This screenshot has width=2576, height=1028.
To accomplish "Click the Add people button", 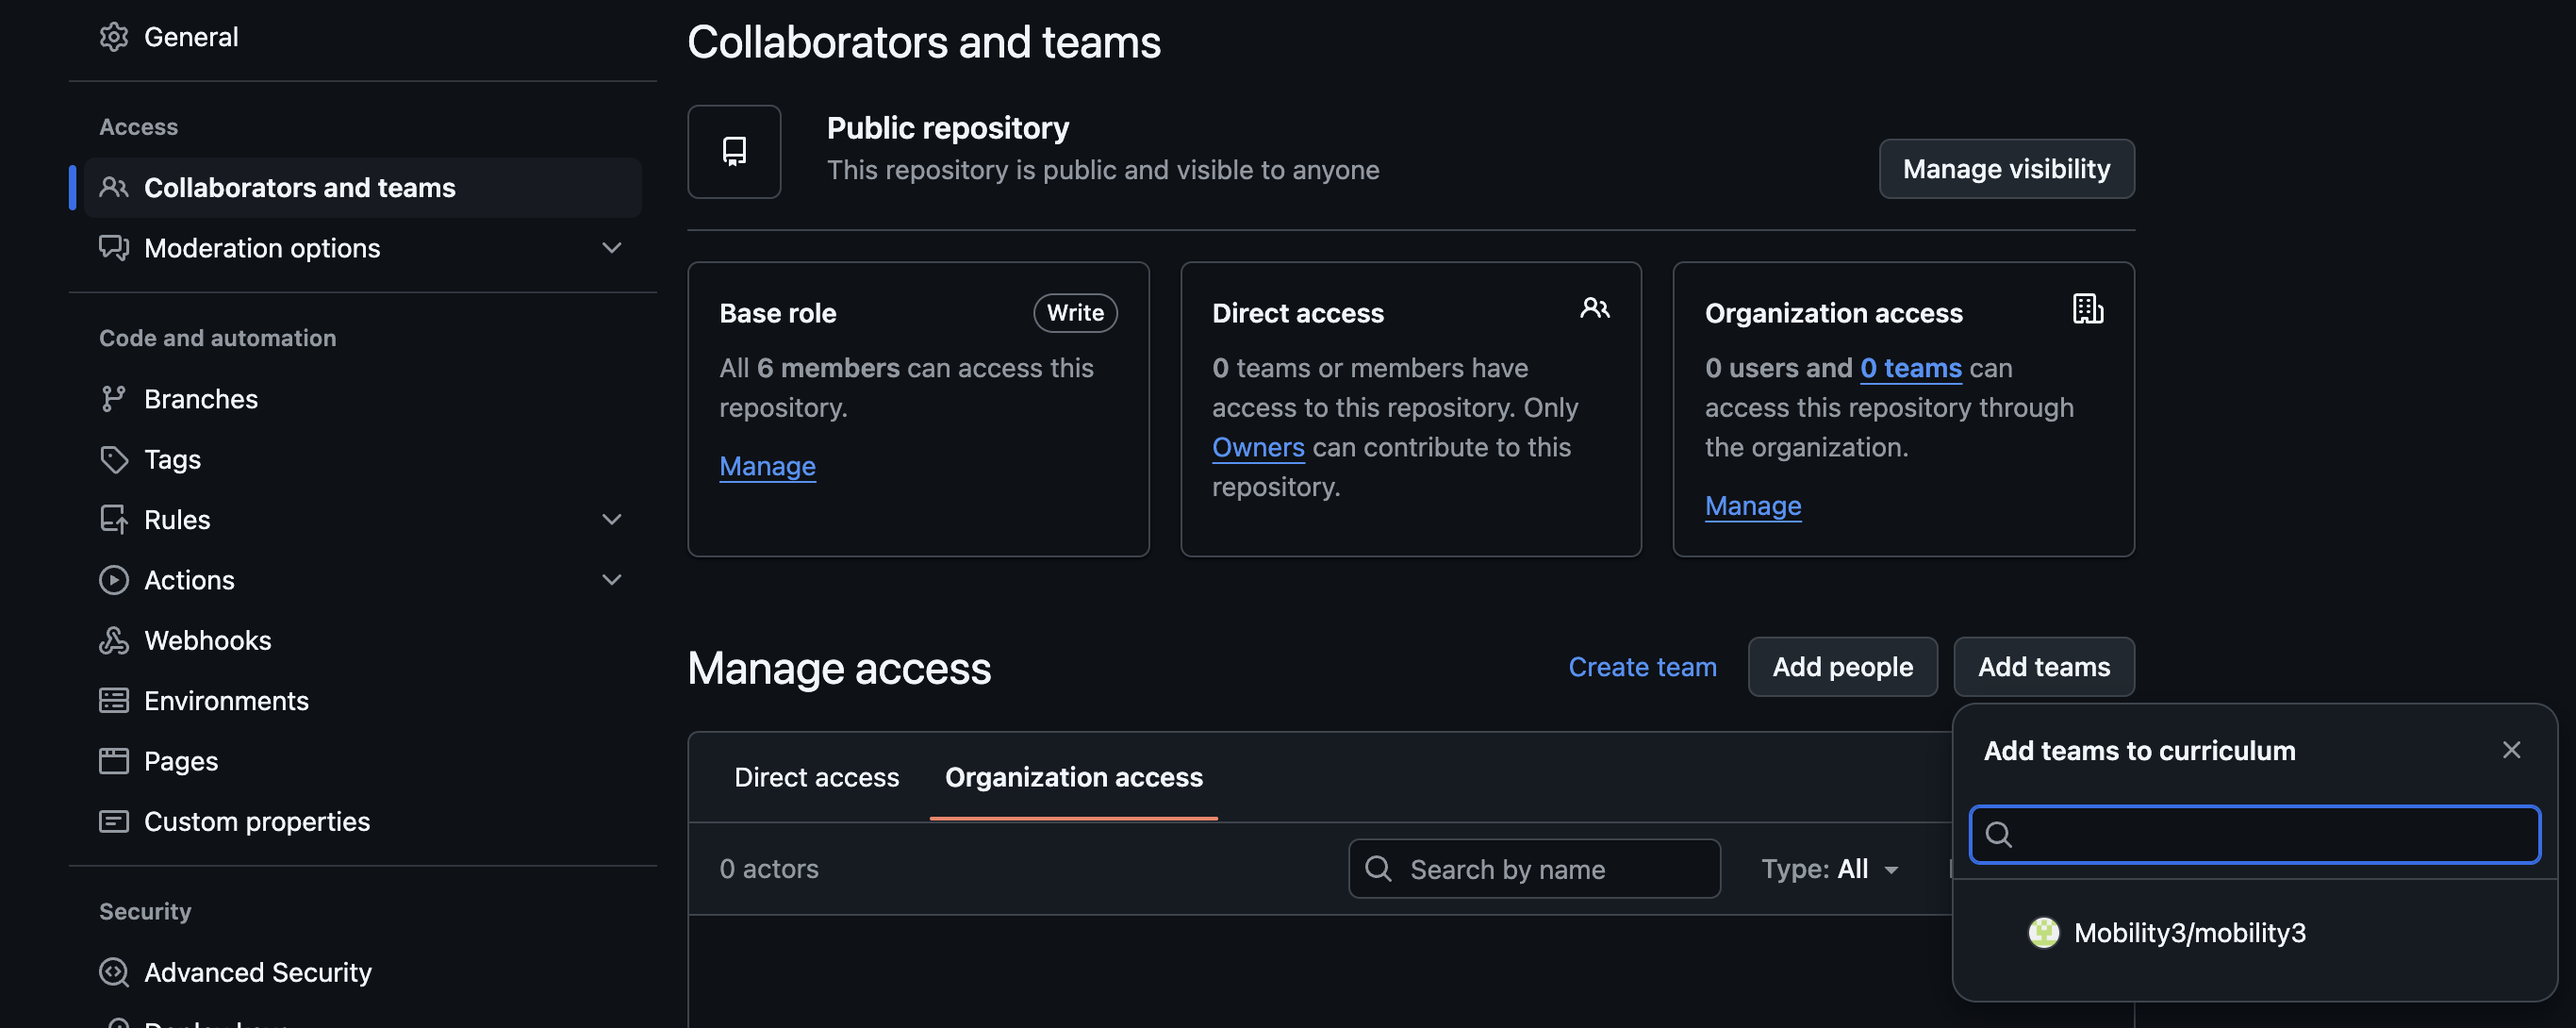I will [1842, 667].
